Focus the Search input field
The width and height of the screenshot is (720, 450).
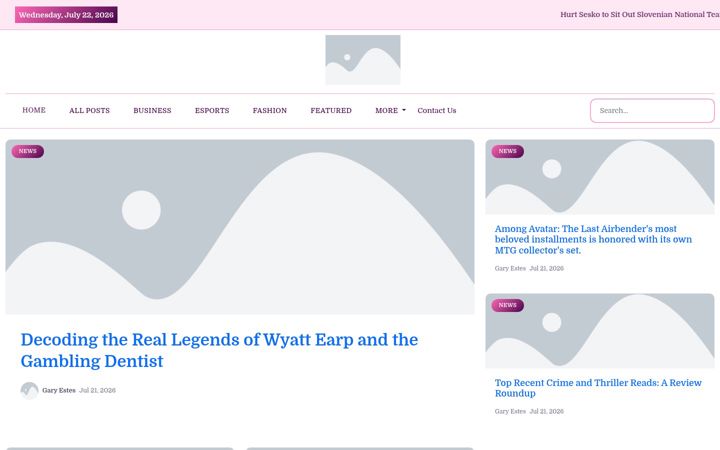pos(652,111)
